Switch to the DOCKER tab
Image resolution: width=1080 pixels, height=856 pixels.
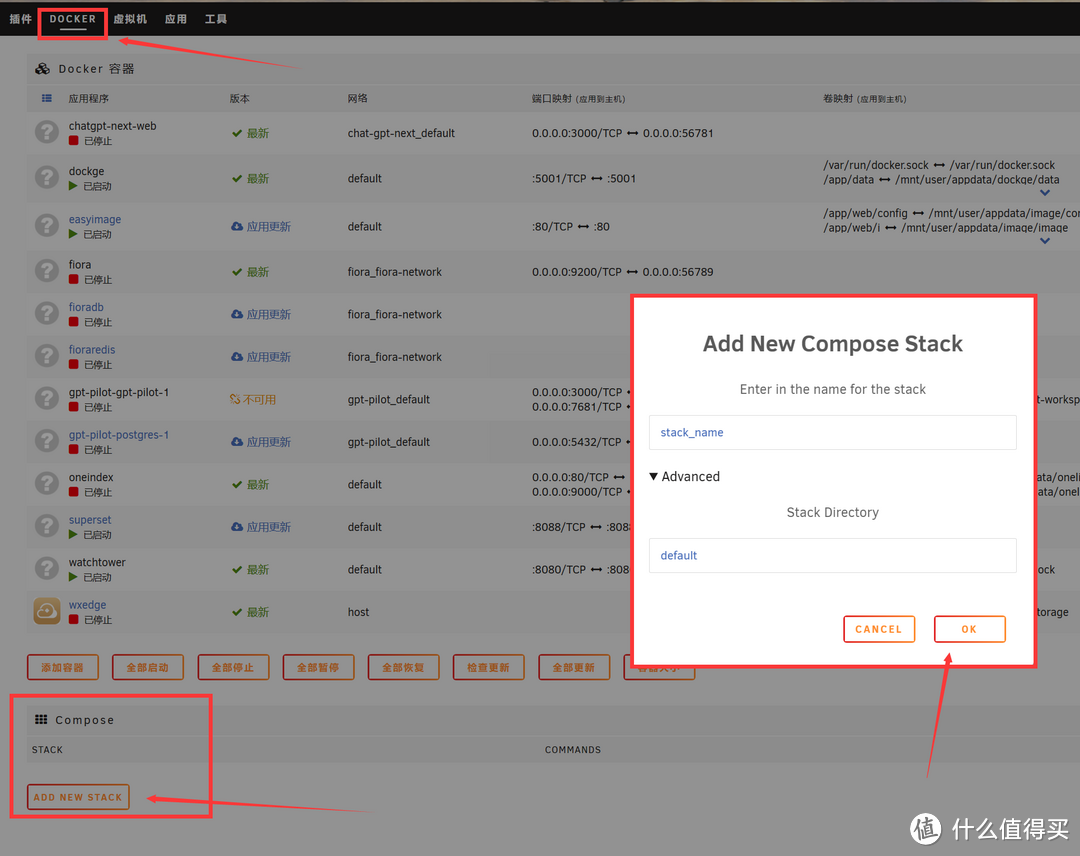73,19
